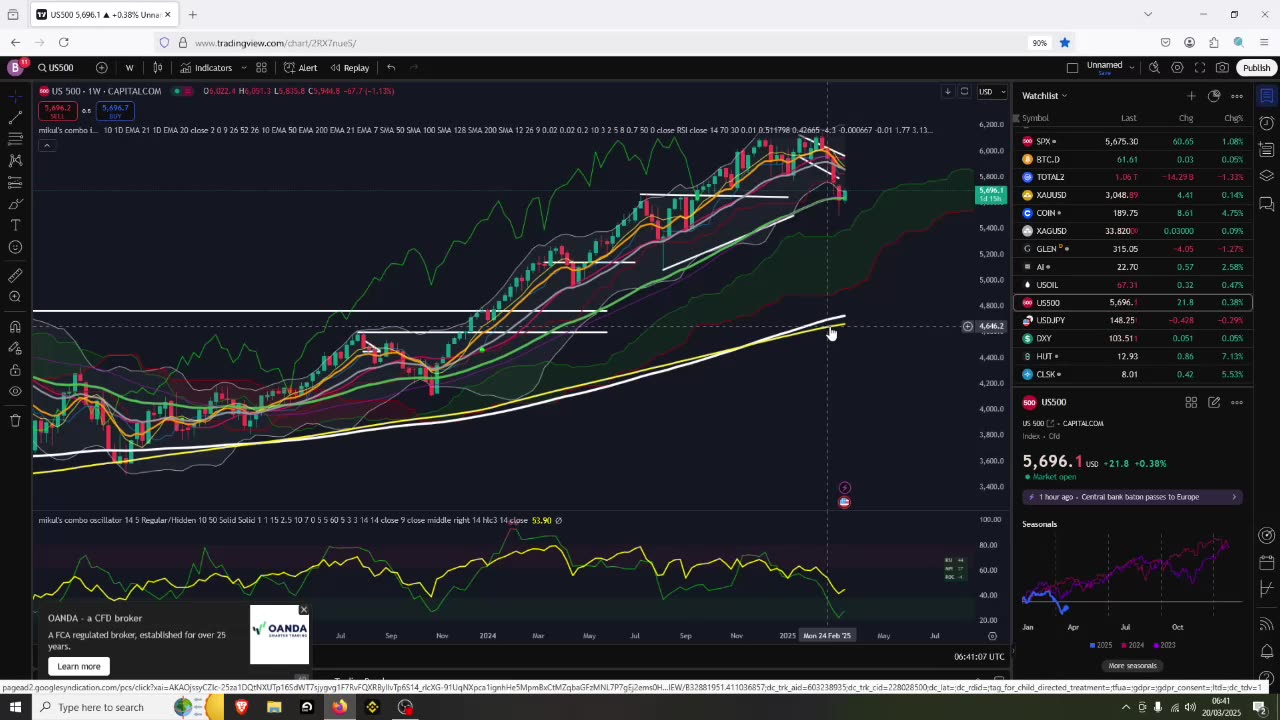Toggle the 2024 seasonals legend
Viewport: 1280px width, 720px height.
coord(1133,645)
